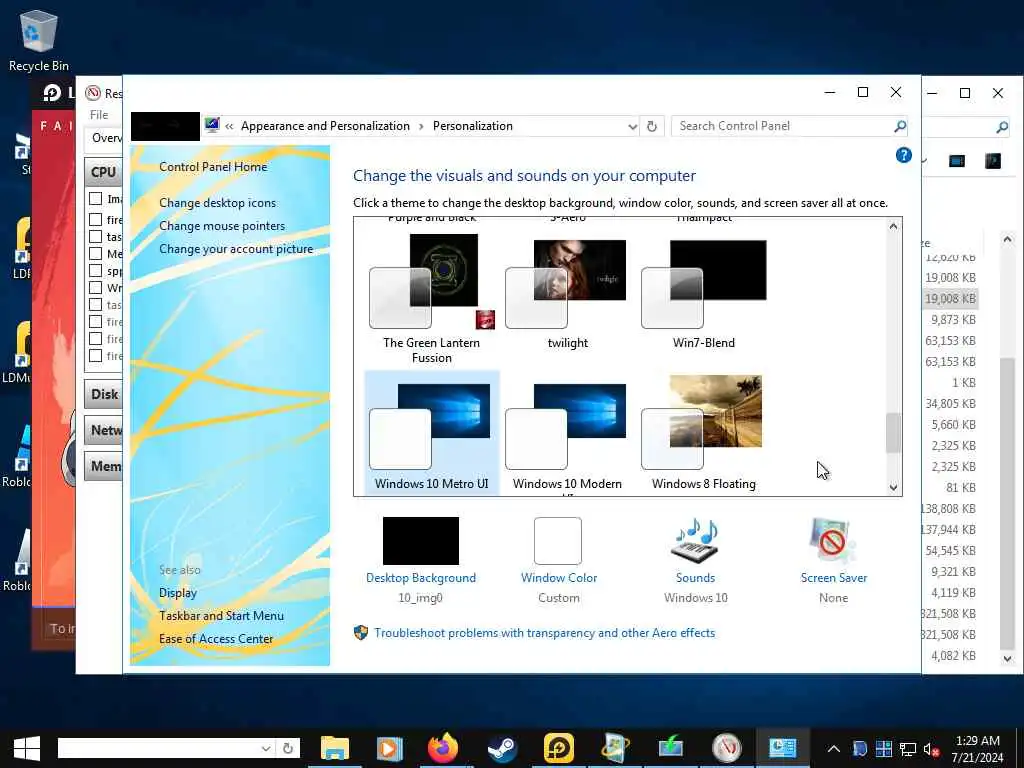The height and width of the screenshot is (768, 1024).
Task: Open the Display link under See also
Action: (x=178, y=593)
